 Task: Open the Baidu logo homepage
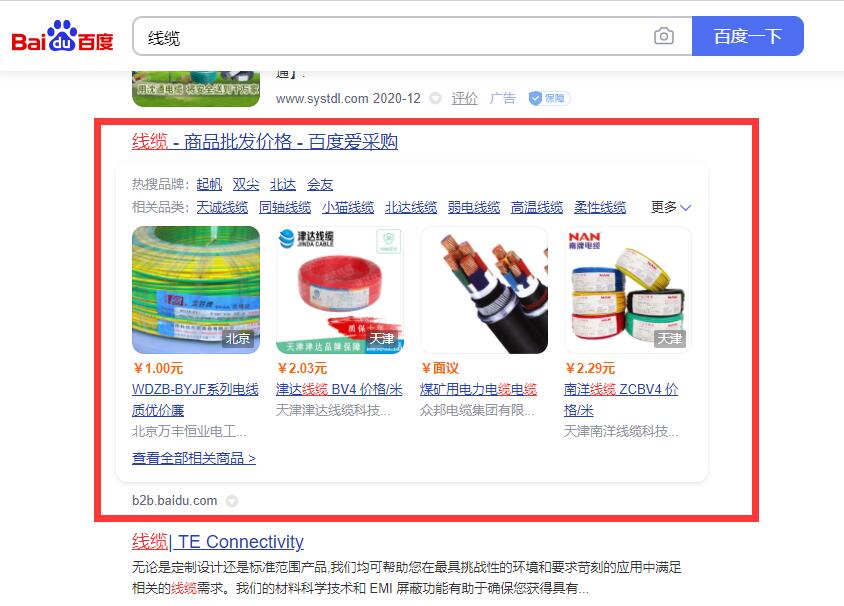coord(62,37)
